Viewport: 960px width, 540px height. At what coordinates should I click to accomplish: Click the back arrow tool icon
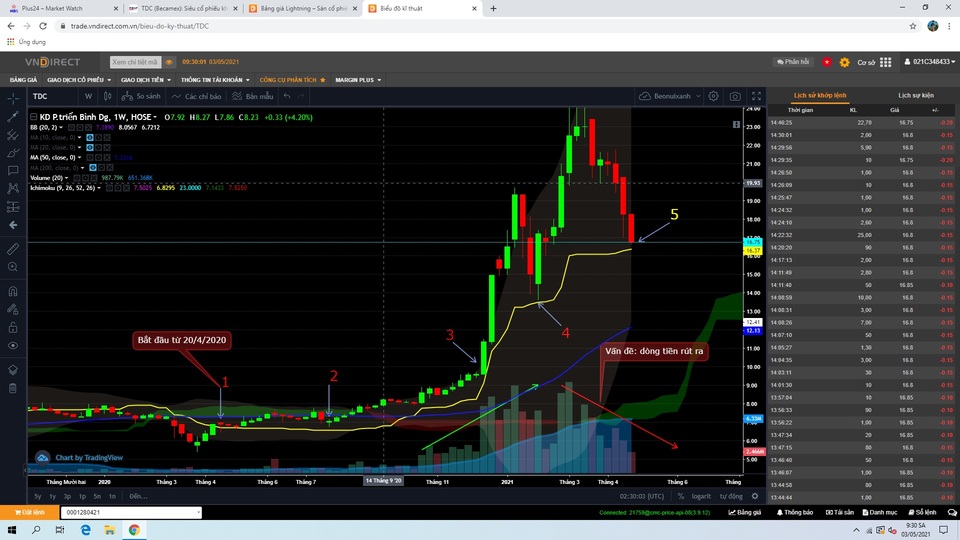(13, 225)
